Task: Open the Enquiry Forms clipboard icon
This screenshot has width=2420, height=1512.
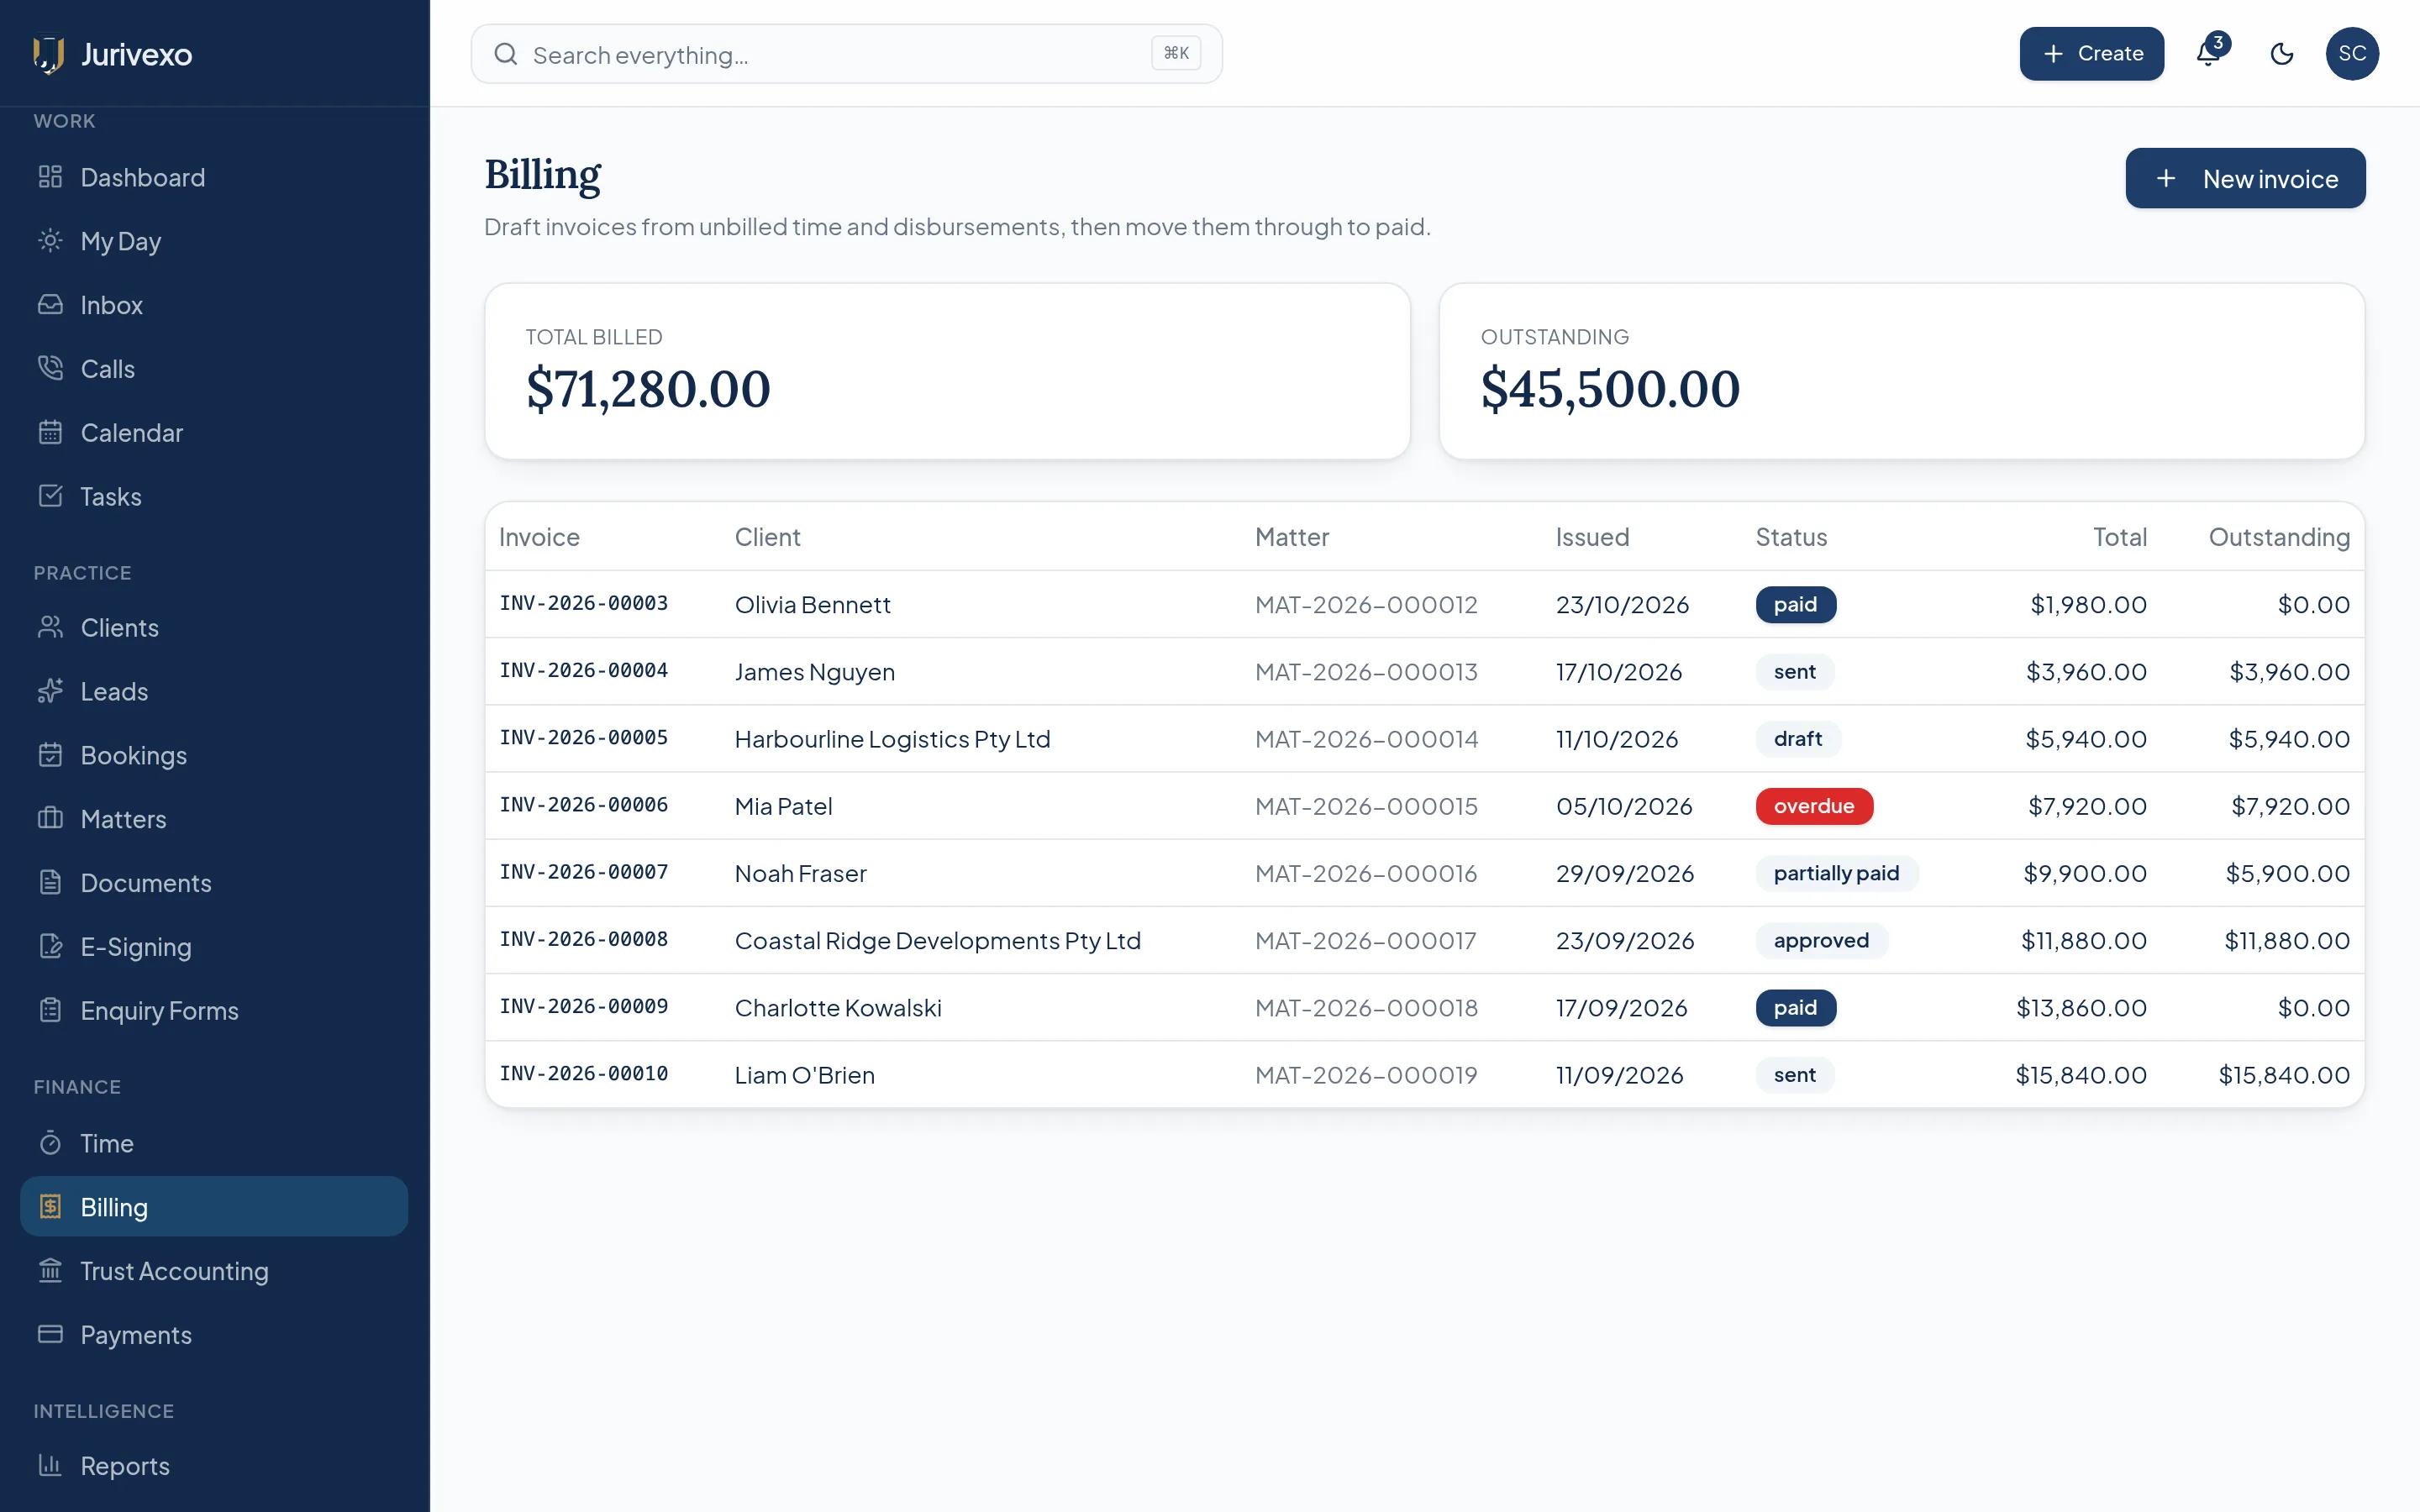Action: 50,1011
